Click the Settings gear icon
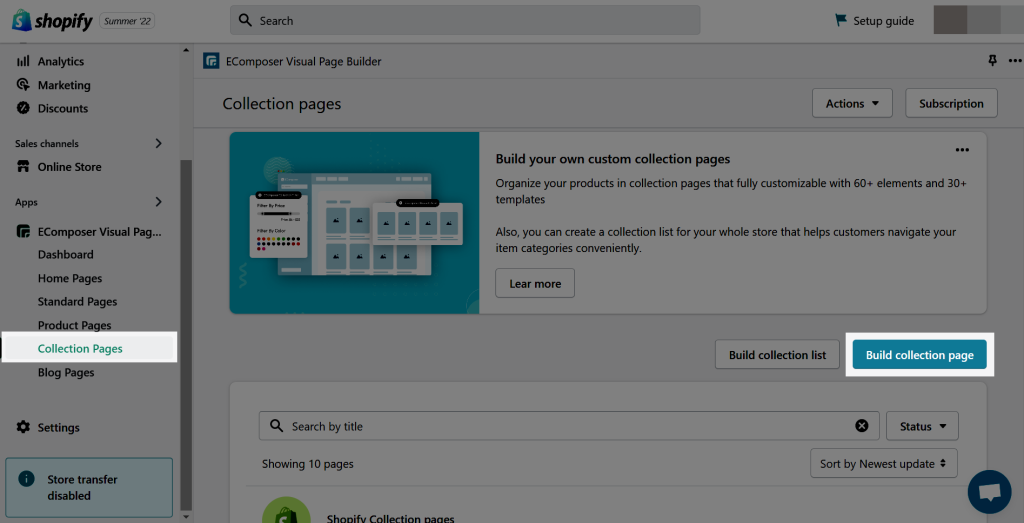The height and width of the screenshot is (523, 1024). click(23, 427)
